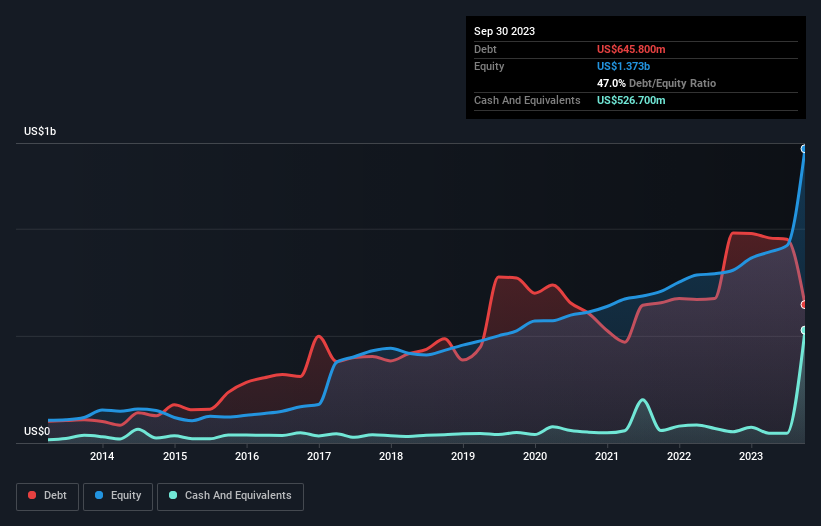Toggle Cash And Equivalents legend button

(x=230, y=496)
